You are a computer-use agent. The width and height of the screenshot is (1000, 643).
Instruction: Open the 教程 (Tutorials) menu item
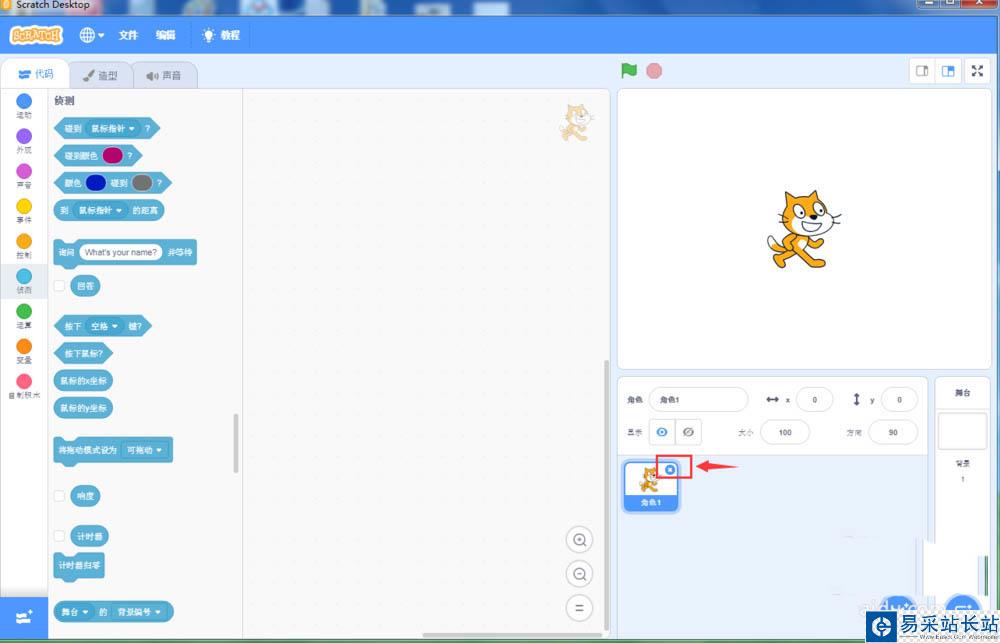tap(221, 35)
